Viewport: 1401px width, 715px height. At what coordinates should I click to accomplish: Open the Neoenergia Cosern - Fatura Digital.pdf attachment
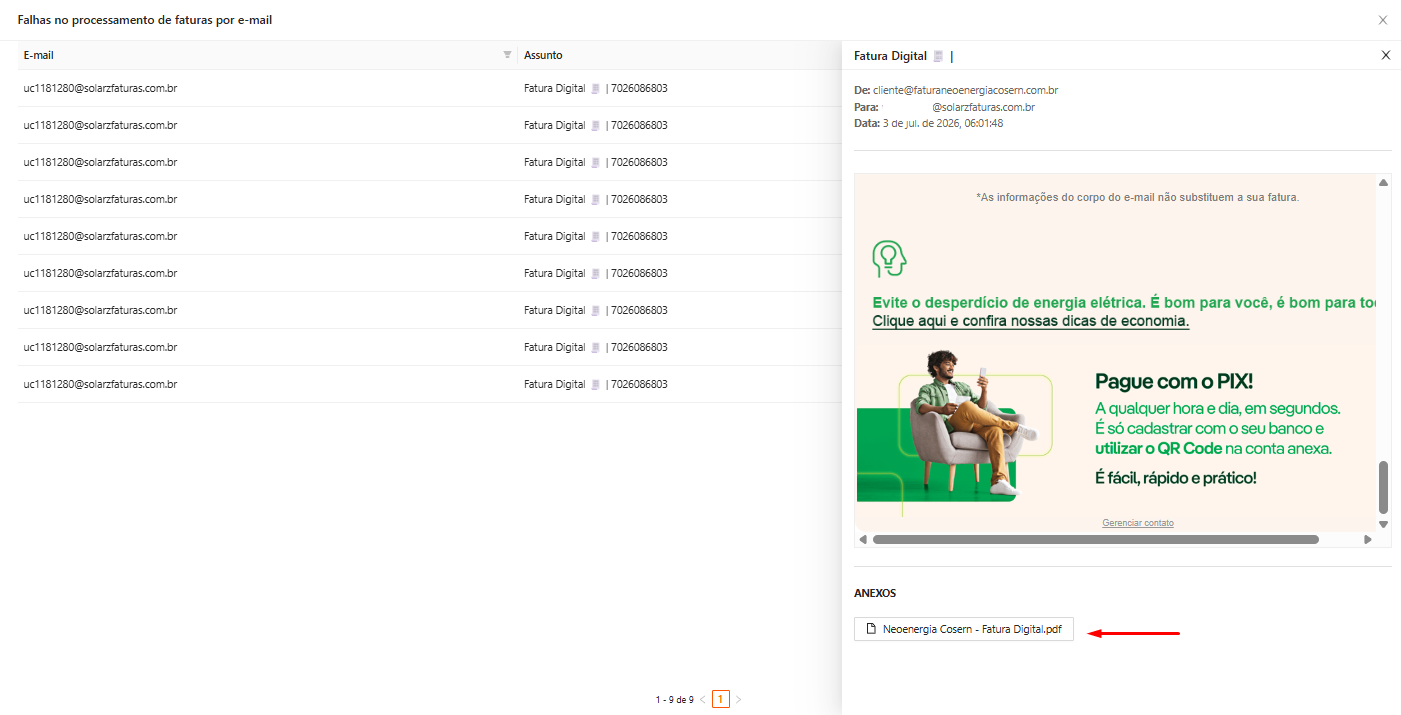[x=964, y=629]
